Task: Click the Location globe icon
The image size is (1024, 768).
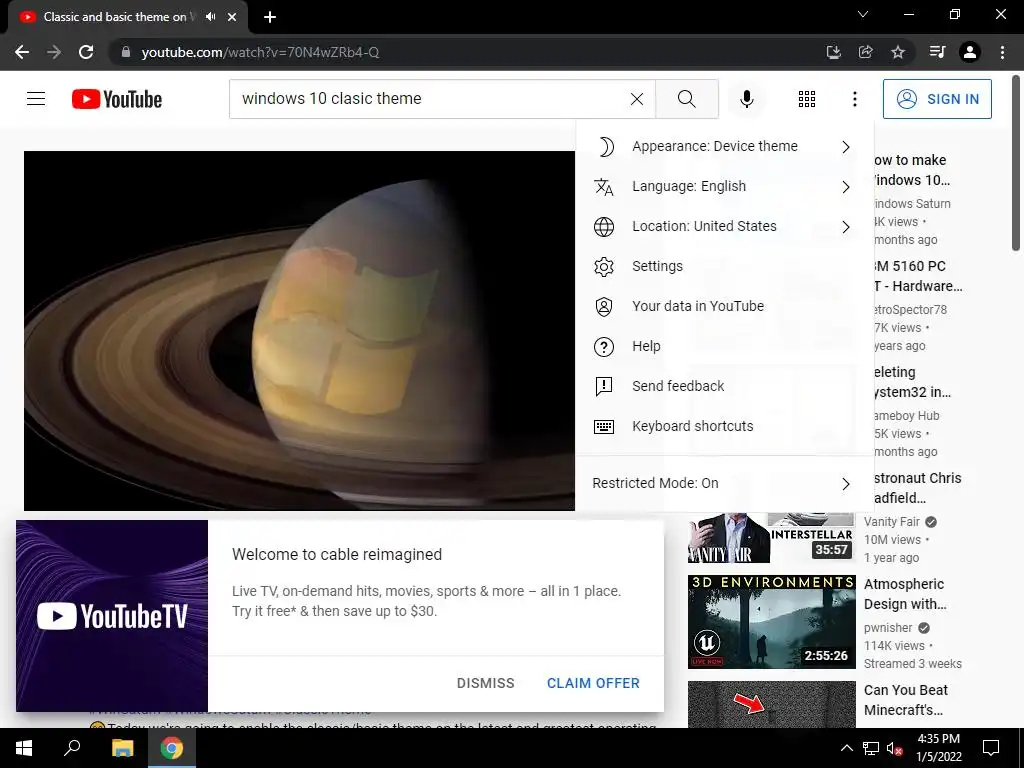Action: [604, 227]
